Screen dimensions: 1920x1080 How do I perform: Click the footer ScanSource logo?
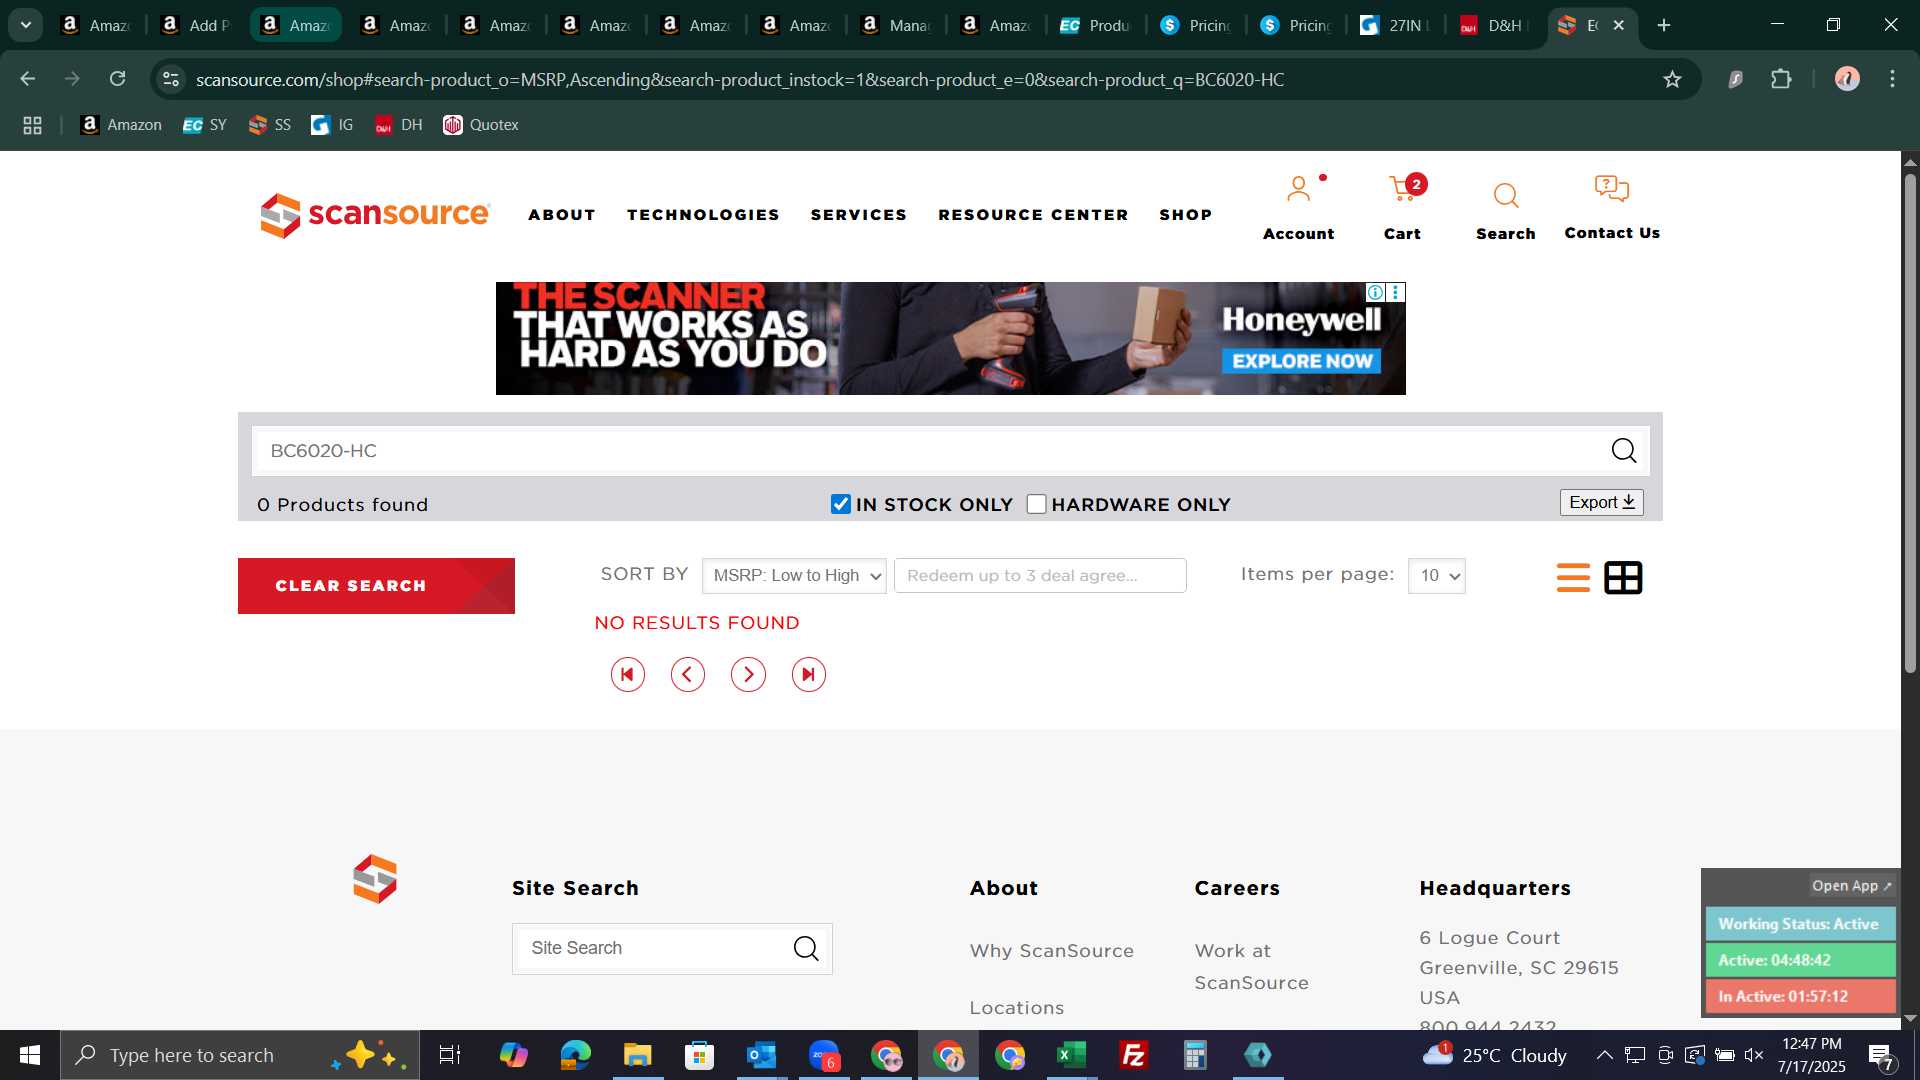click(375, 879)
